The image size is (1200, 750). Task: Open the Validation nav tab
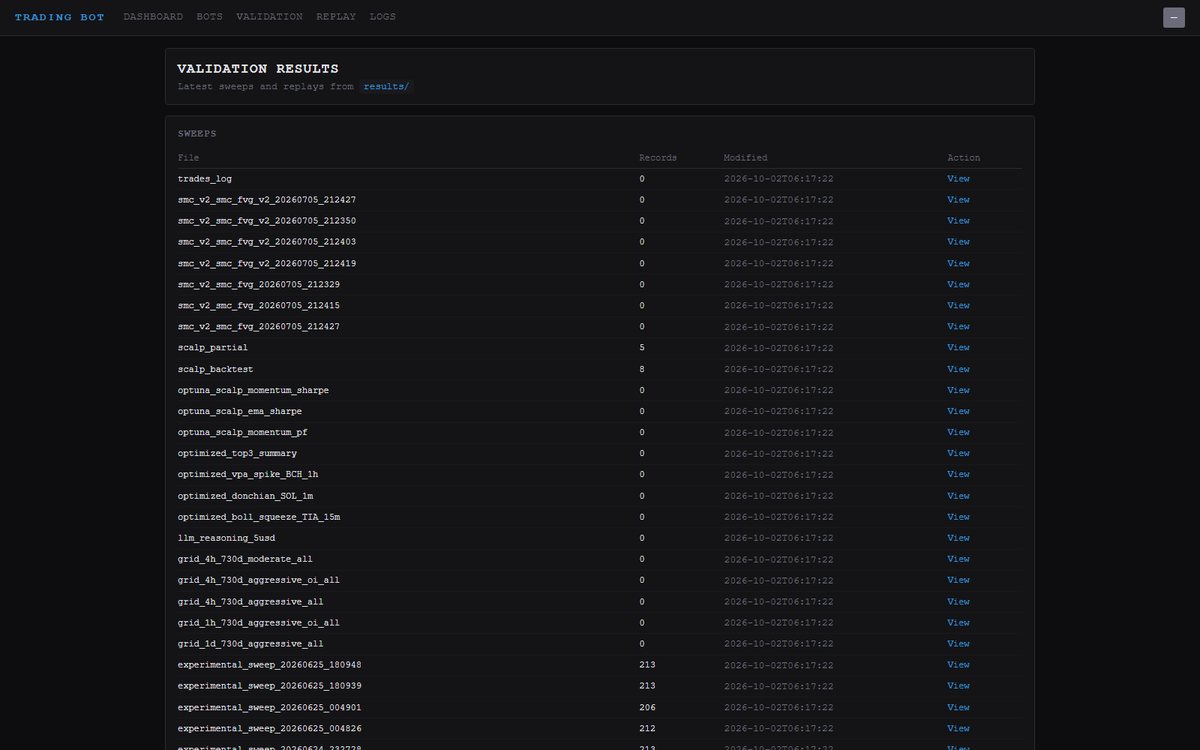point(270,17)
